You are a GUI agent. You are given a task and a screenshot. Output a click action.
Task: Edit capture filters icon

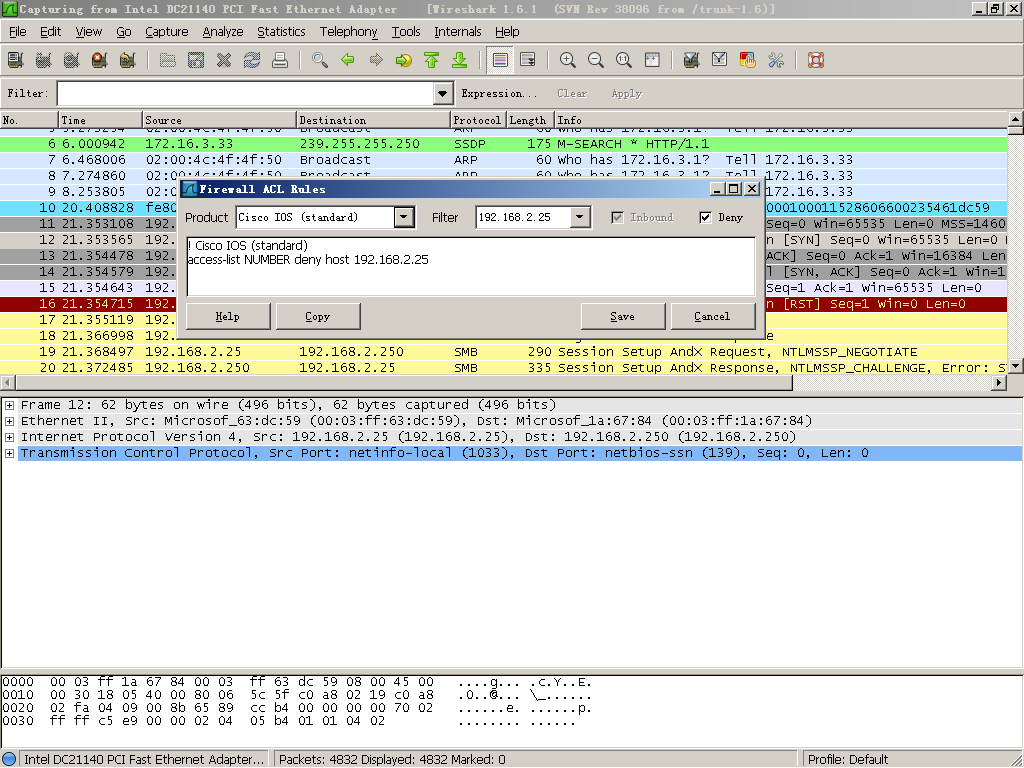click(692, 60)
